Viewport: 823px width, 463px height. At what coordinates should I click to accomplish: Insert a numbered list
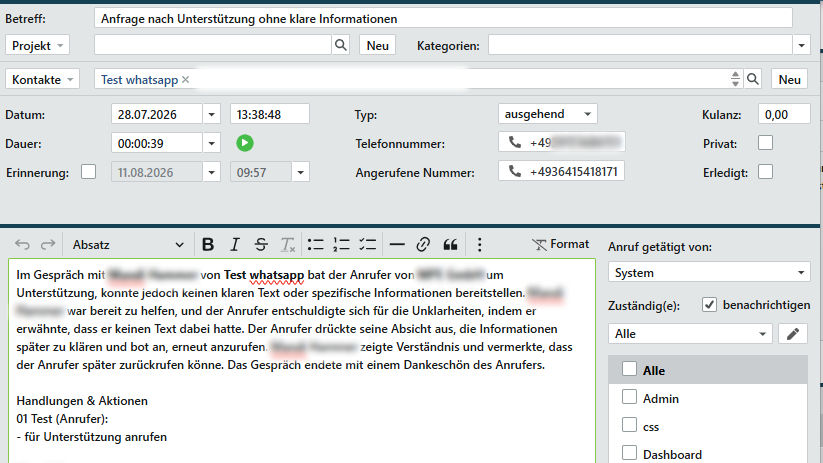[341, 245]
